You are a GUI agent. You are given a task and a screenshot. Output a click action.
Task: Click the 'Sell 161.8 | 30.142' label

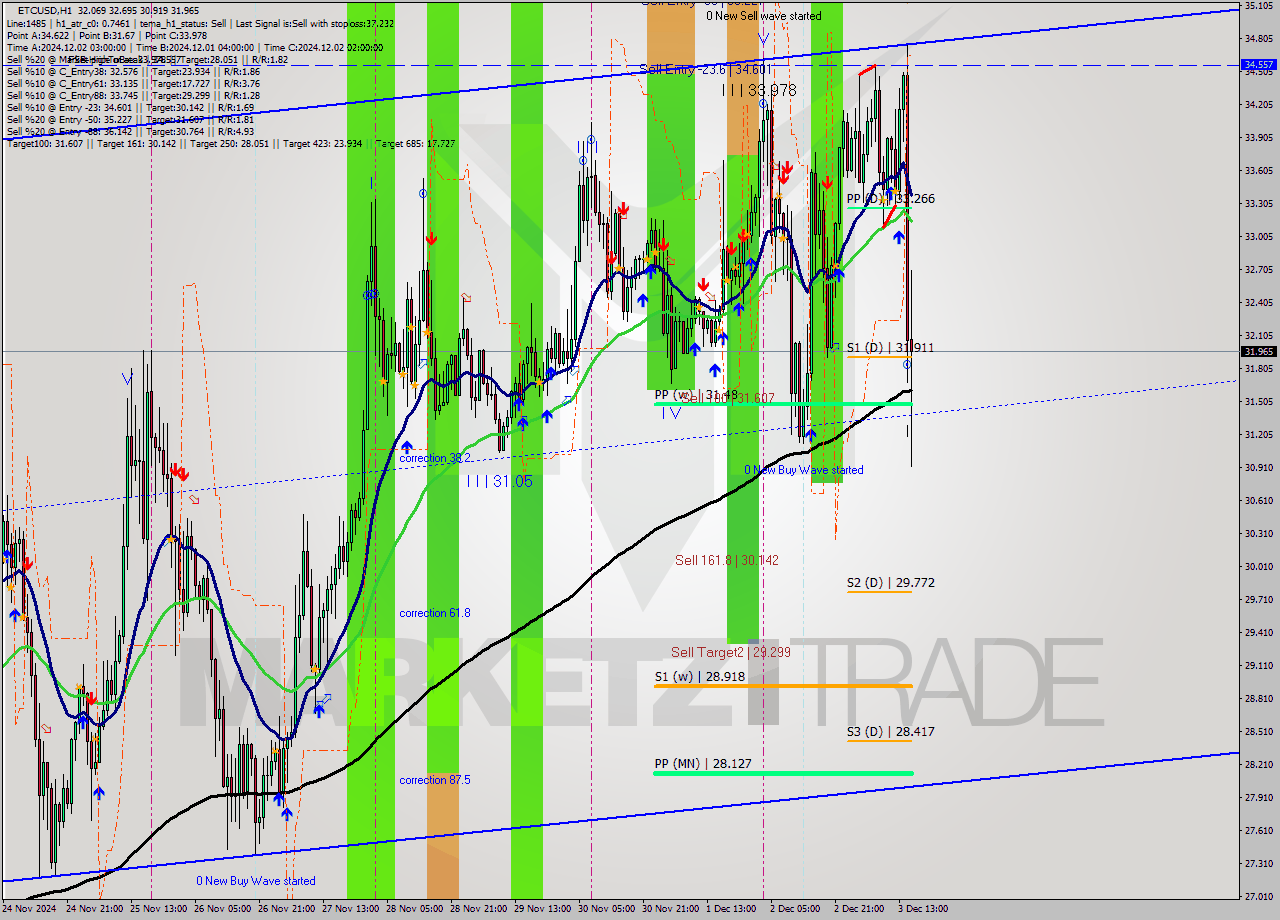pyautogui.click(x=726, y=560)
